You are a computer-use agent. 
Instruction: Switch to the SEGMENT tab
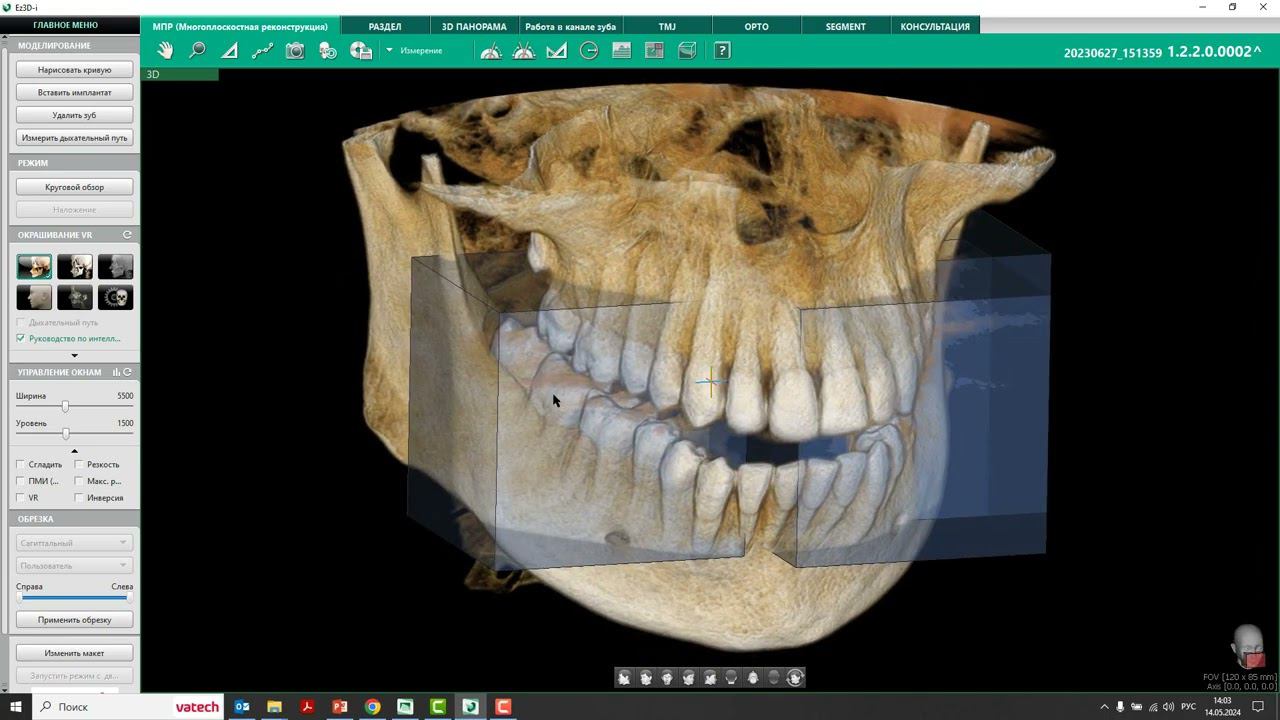[846, 26]
